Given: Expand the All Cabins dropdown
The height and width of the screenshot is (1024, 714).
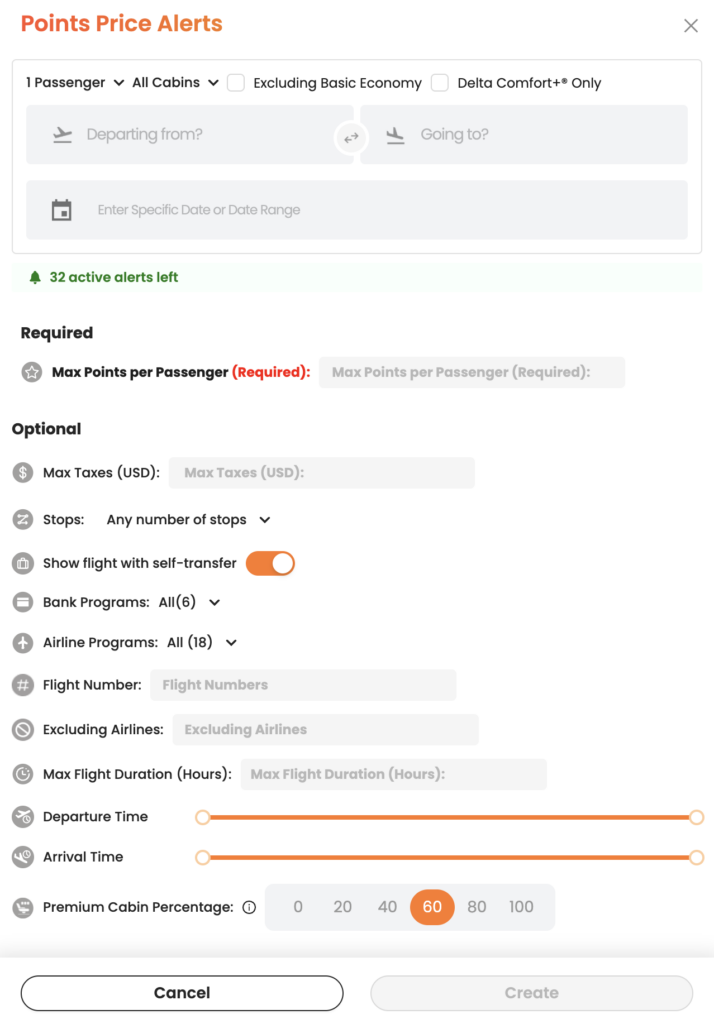Looking at the screenshot, I should click(x=175, y=83).
